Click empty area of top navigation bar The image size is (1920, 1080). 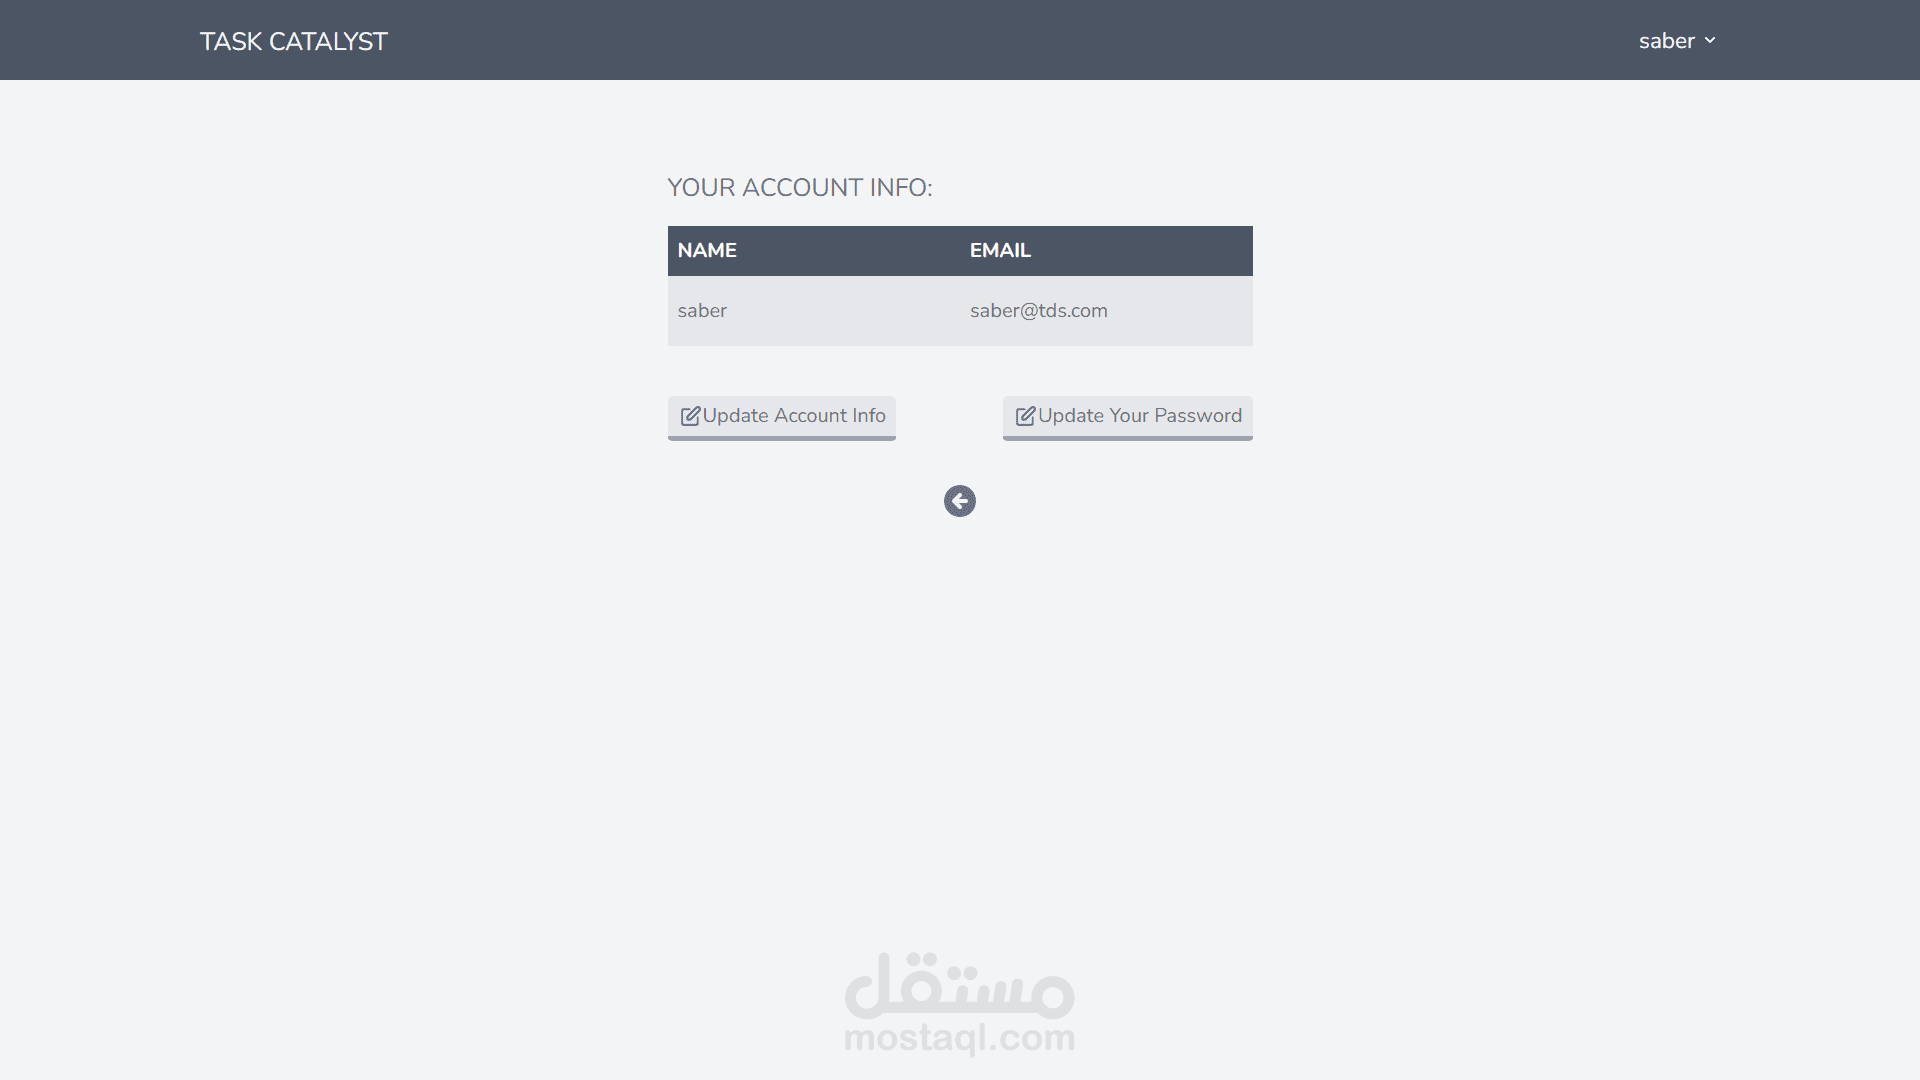pos(1000,40)
